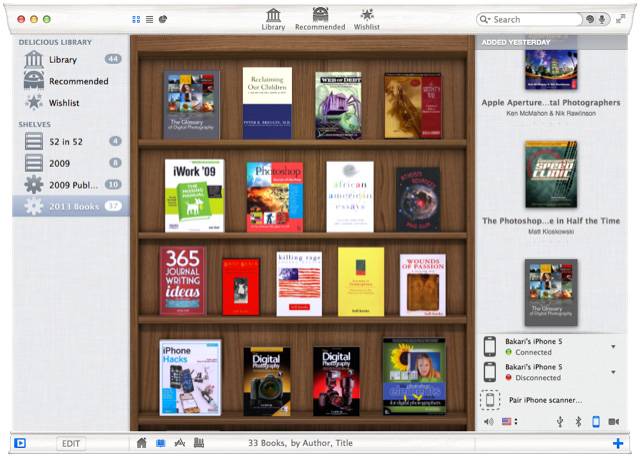
Task: Open the 2009 Publ... smart shelf
Action: pos(71,185)
